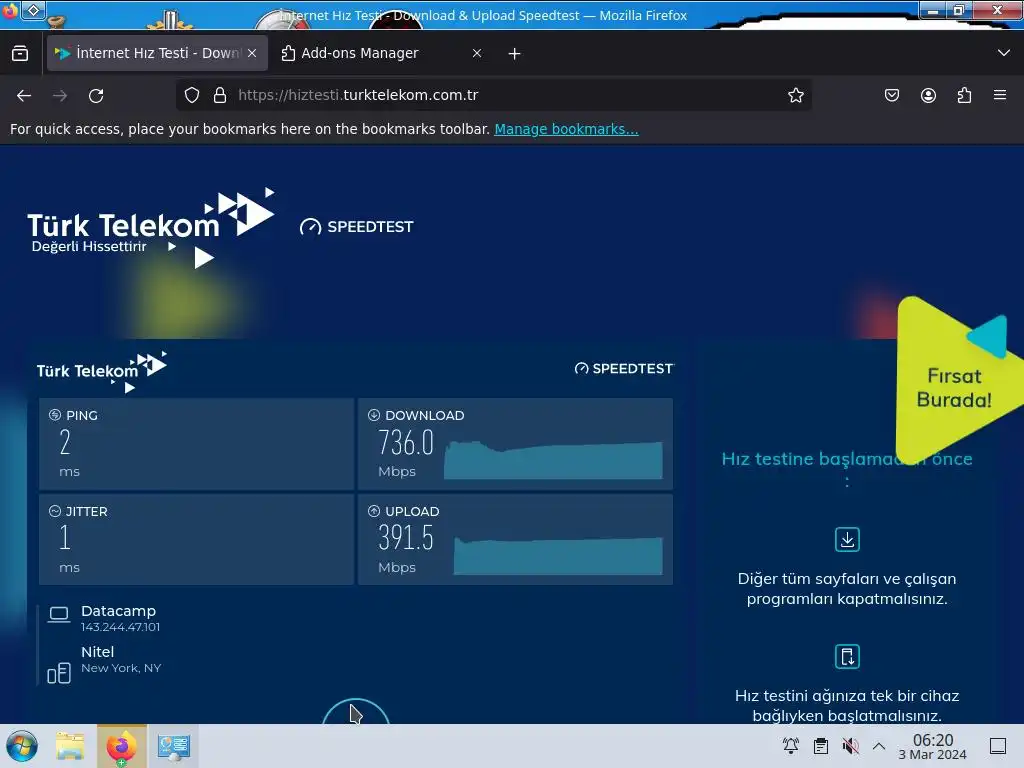Open the Windows Start button
This screenshot has height=768, width=1024.
22,746
